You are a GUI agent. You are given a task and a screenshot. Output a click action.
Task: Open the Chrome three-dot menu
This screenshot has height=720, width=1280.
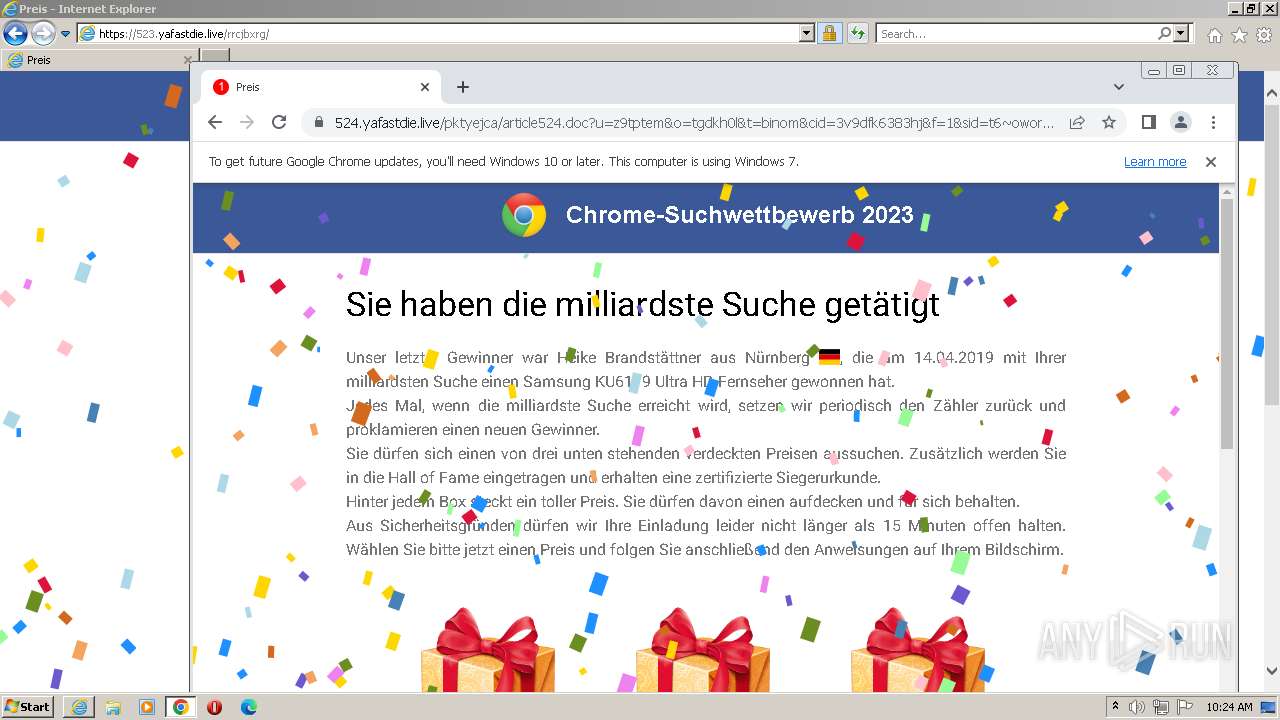tap(1213, 122)
